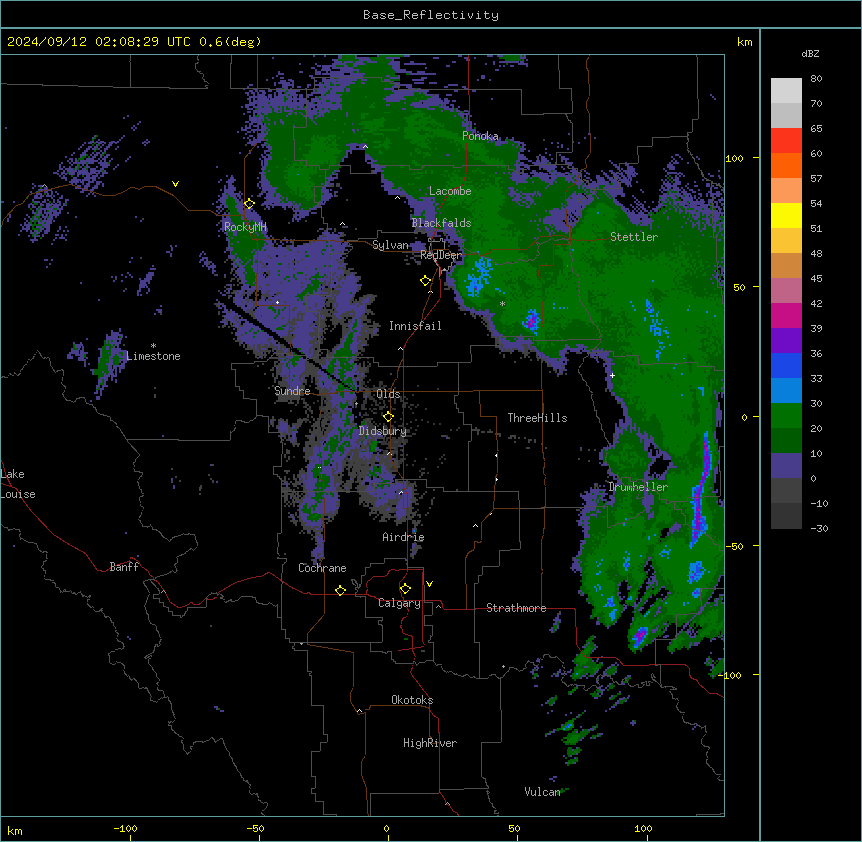This screenshot has width=862, height=842.
Task: Click the Lake Louise label at left edge
Action: [18, 484]
